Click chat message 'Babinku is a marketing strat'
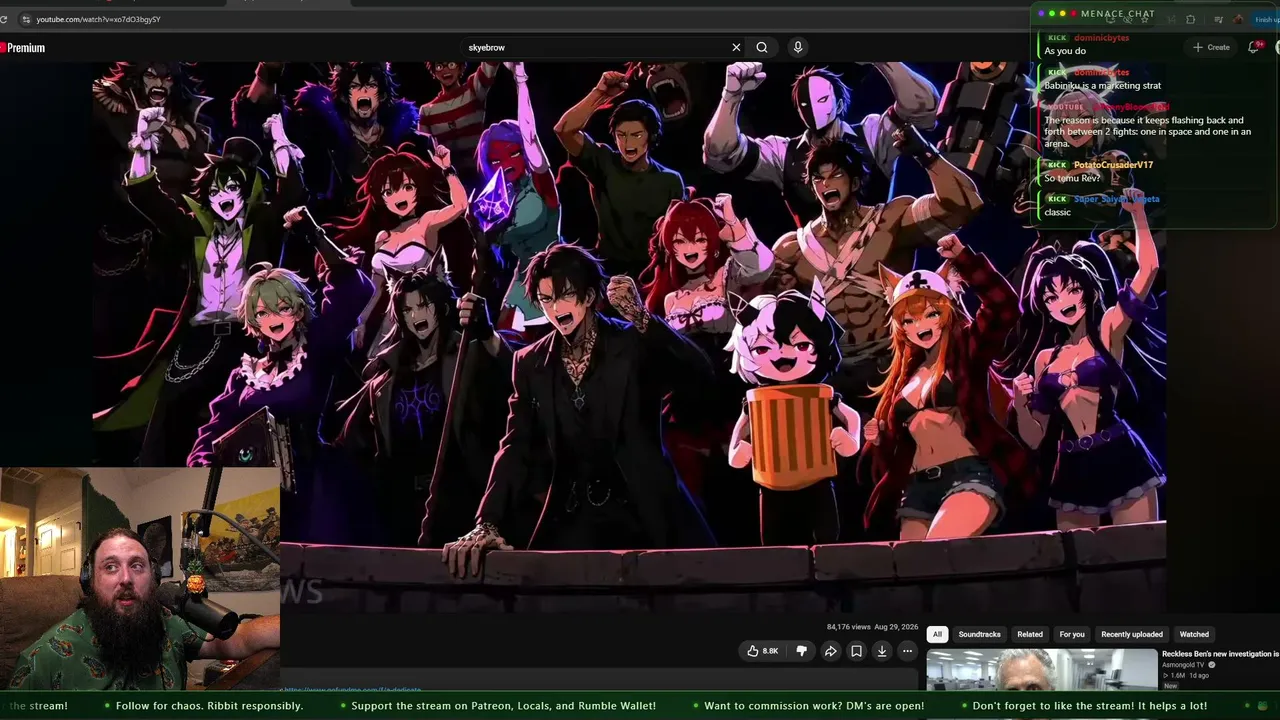The image size is (1280, 720). 1103,86
